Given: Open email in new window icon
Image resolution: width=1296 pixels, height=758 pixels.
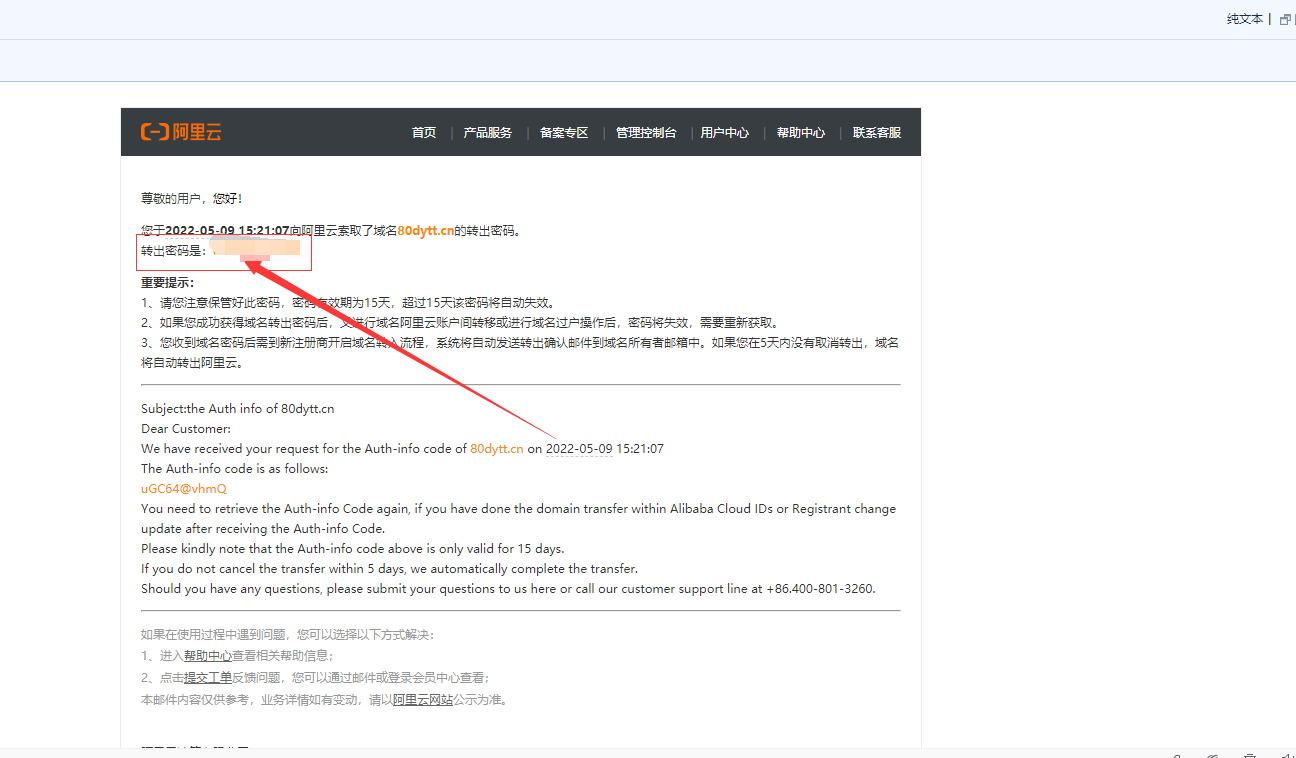Looking at the screenshot, I should (1286, 19).
